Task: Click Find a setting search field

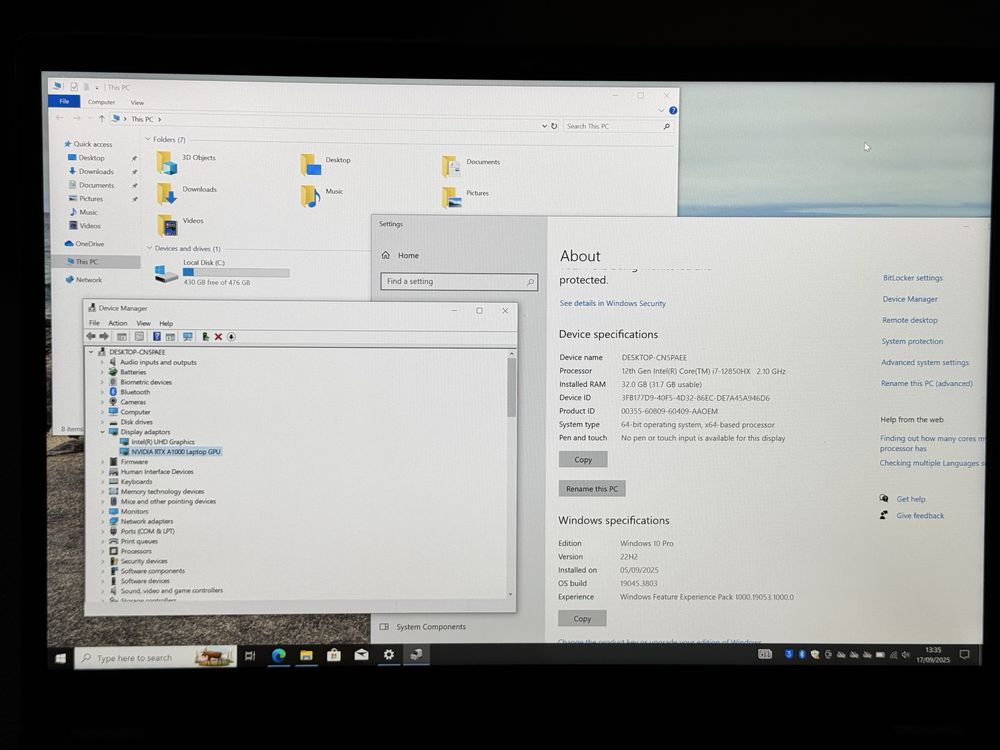Action: click(x=459, y=281)
